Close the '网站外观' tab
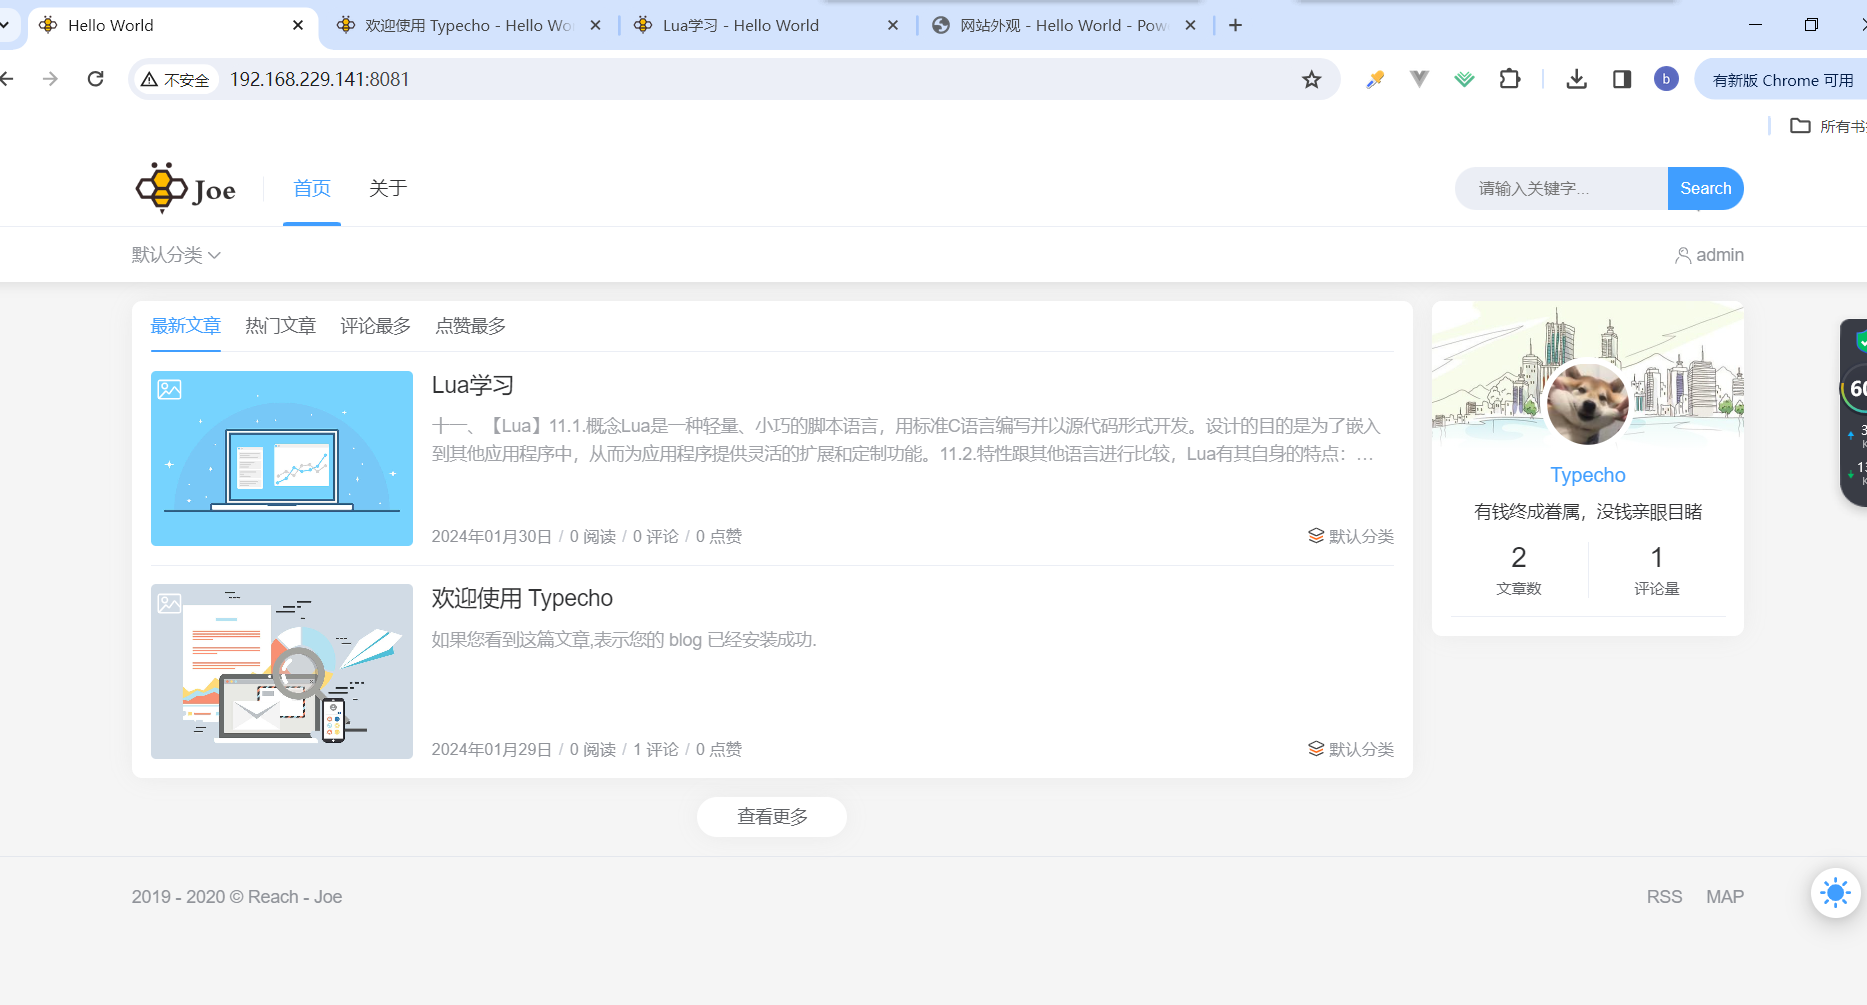 tap(1190, 25)
